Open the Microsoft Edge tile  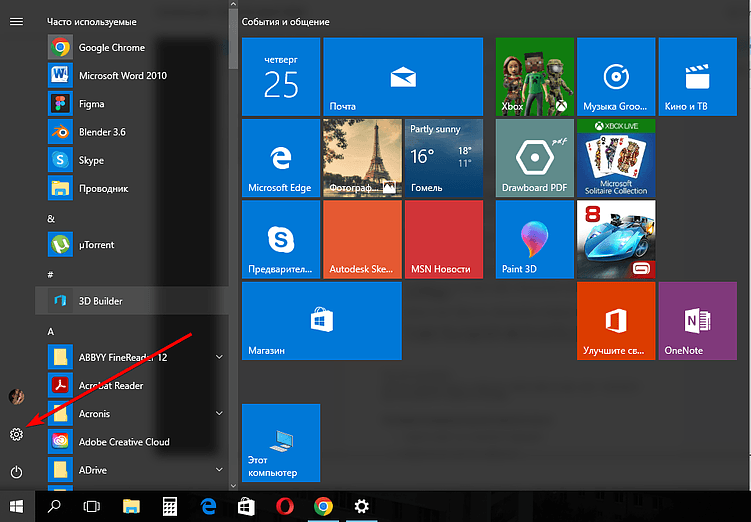click(280, 158)
